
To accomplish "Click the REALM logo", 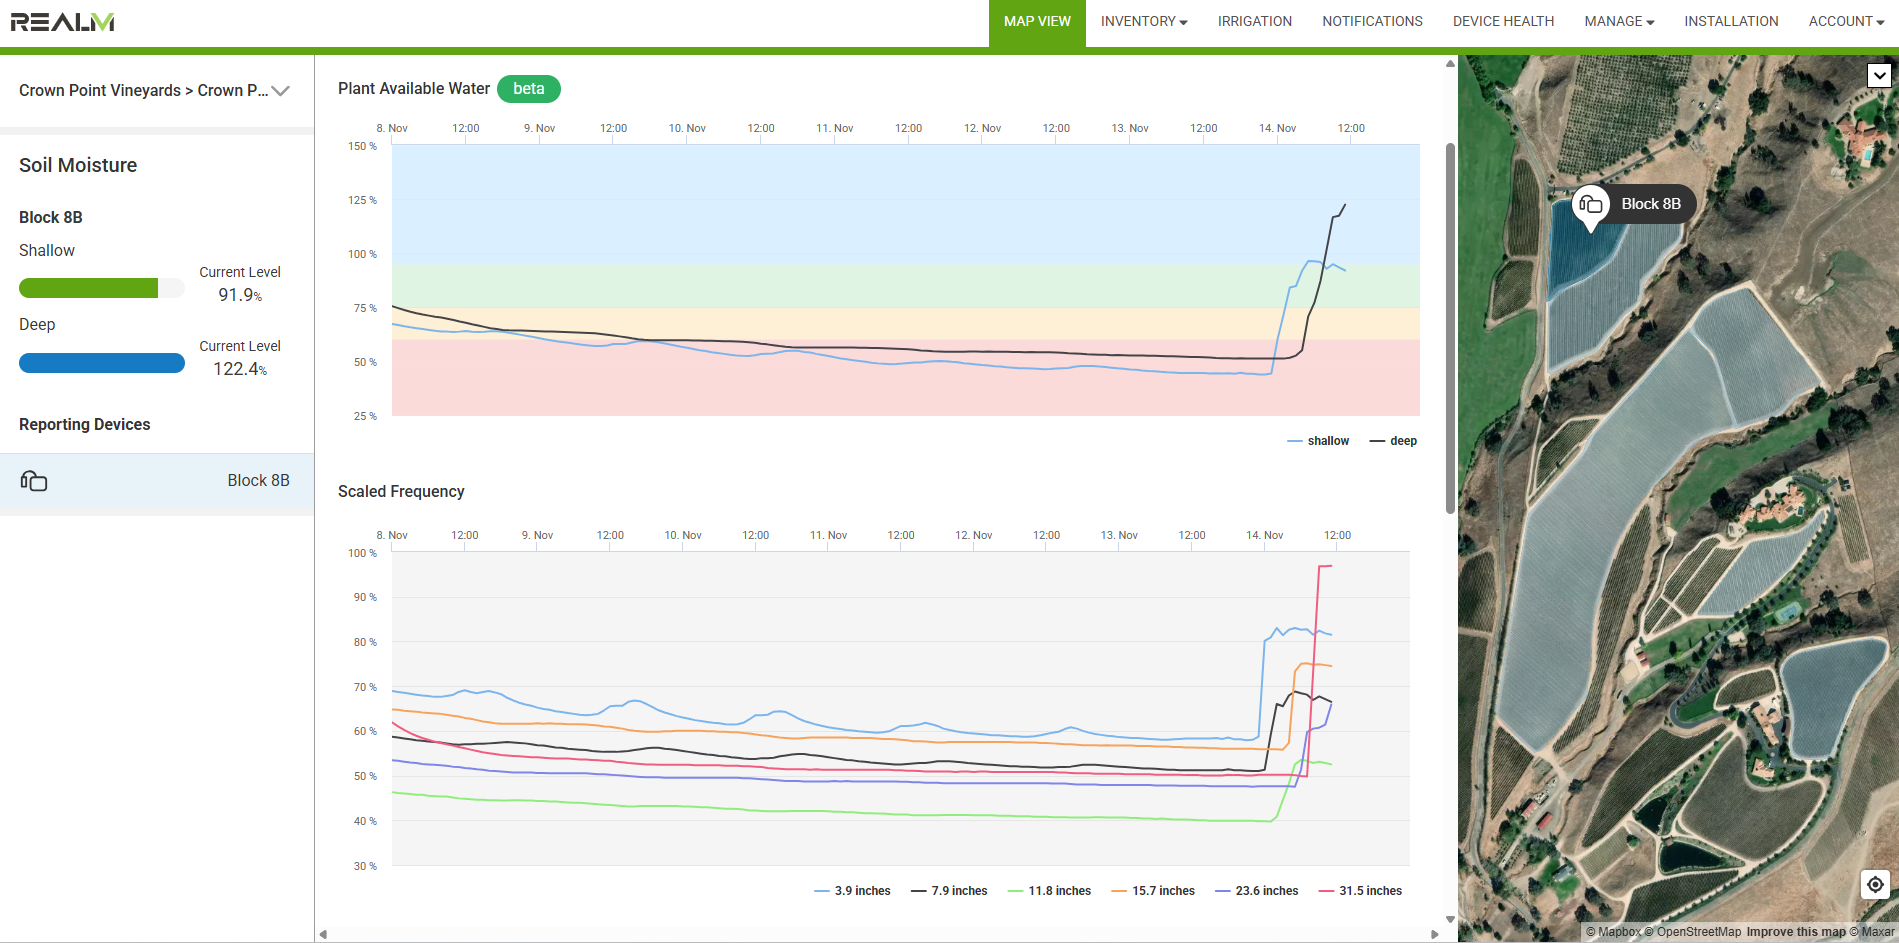I will (x=62, y=22).
